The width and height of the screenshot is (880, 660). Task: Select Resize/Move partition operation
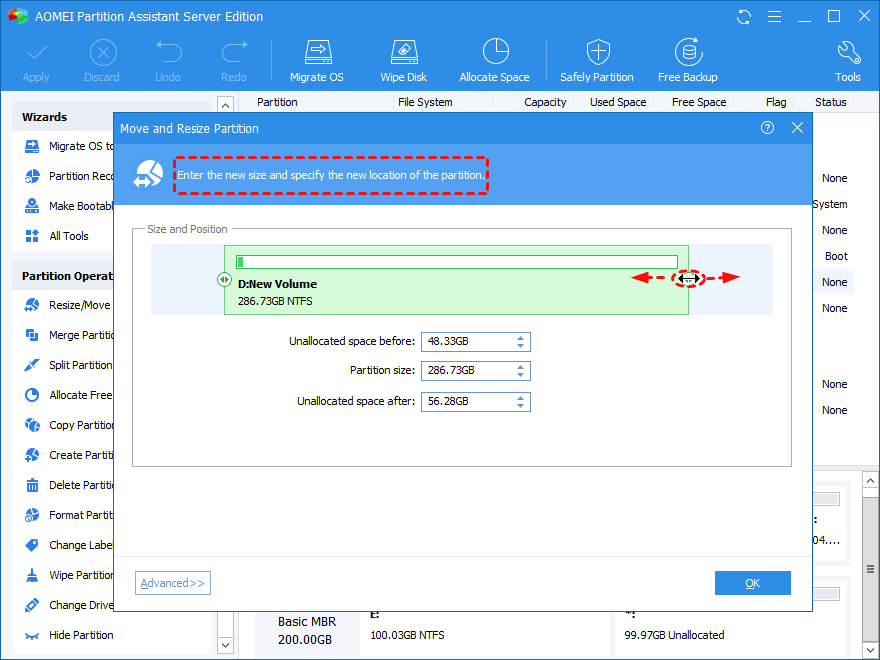coord(68,305)
